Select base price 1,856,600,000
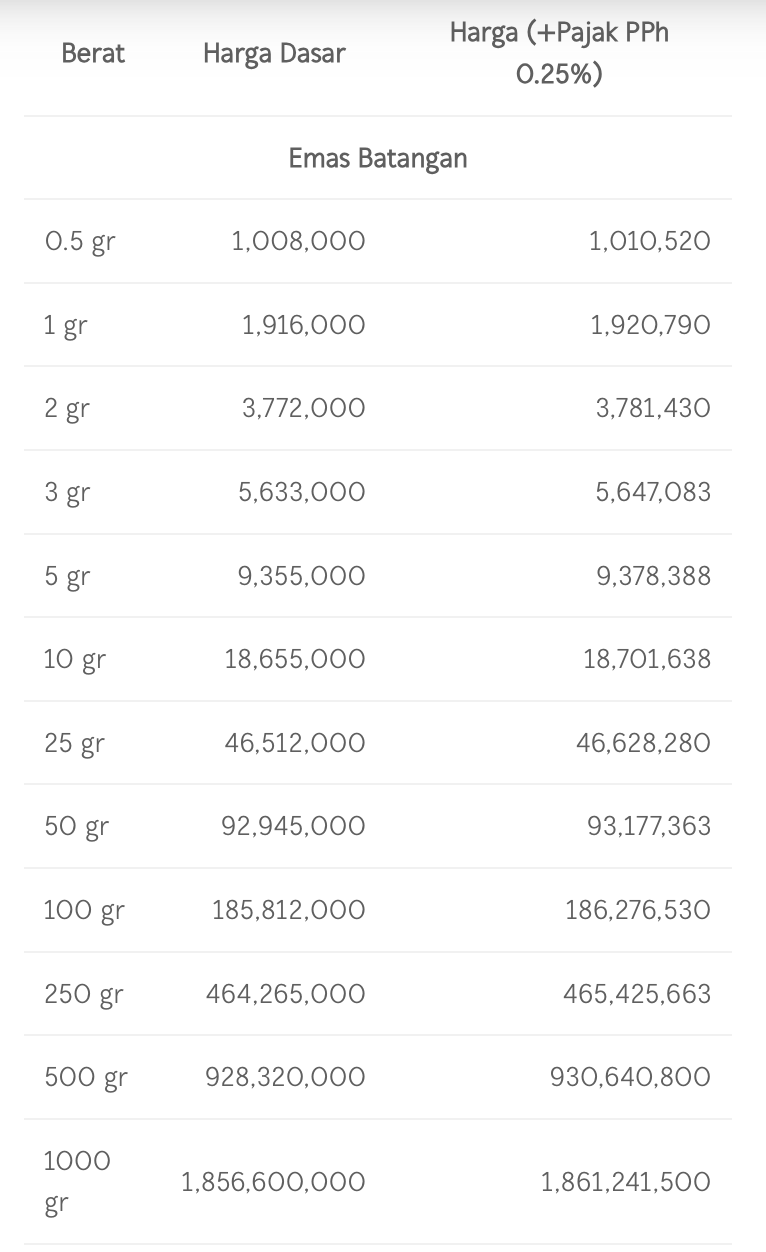Screen dimensions: 766x1252 (273, 1182)
